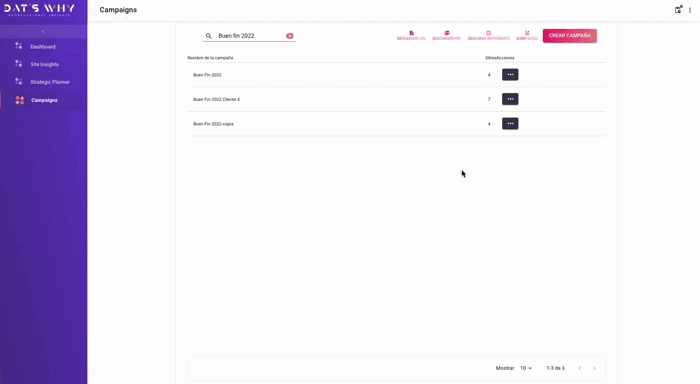Click the Descargar CSV icon
Viewport: 700px width, 384px height.
click(411, 33)
